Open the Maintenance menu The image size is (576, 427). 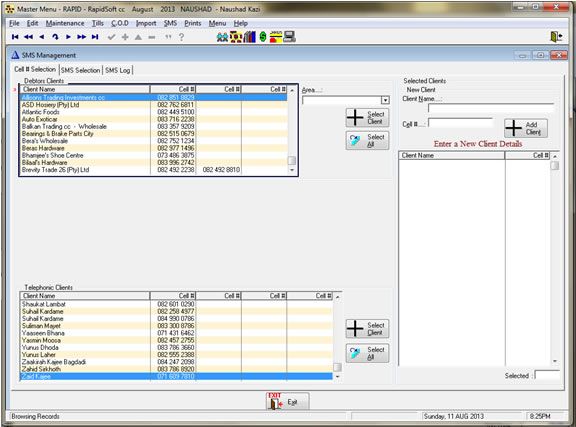pos(65,23)
